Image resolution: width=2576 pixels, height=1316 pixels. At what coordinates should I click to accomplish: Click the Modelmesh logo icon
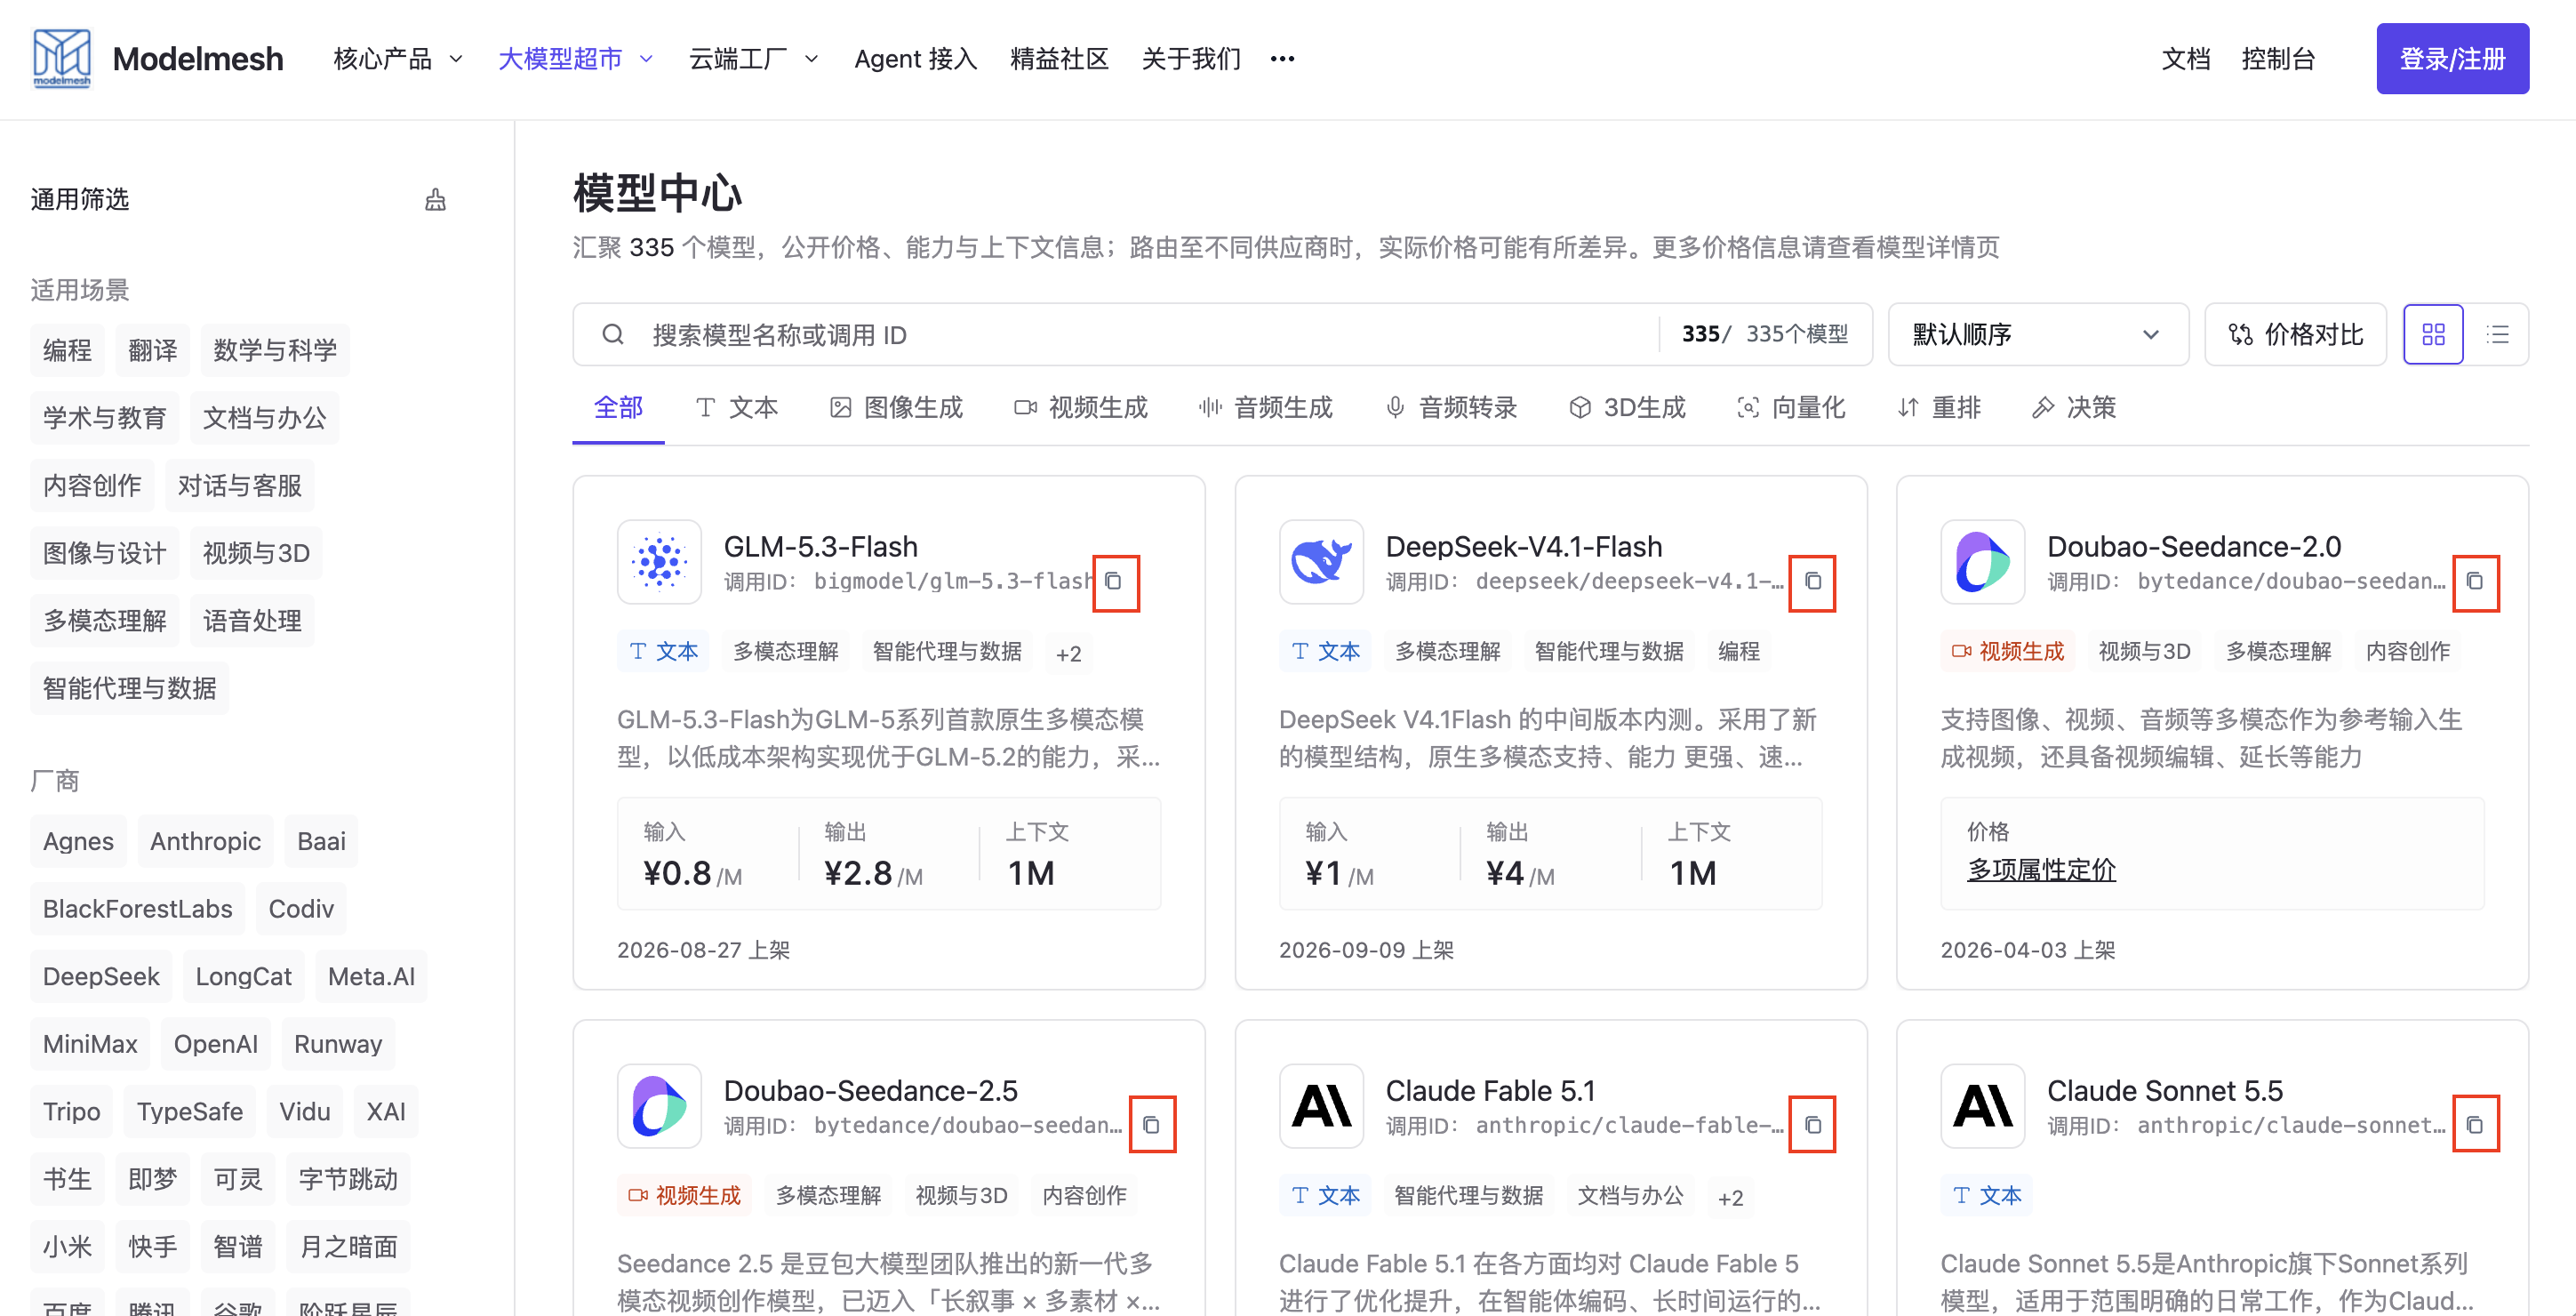(x=62, y=58)
